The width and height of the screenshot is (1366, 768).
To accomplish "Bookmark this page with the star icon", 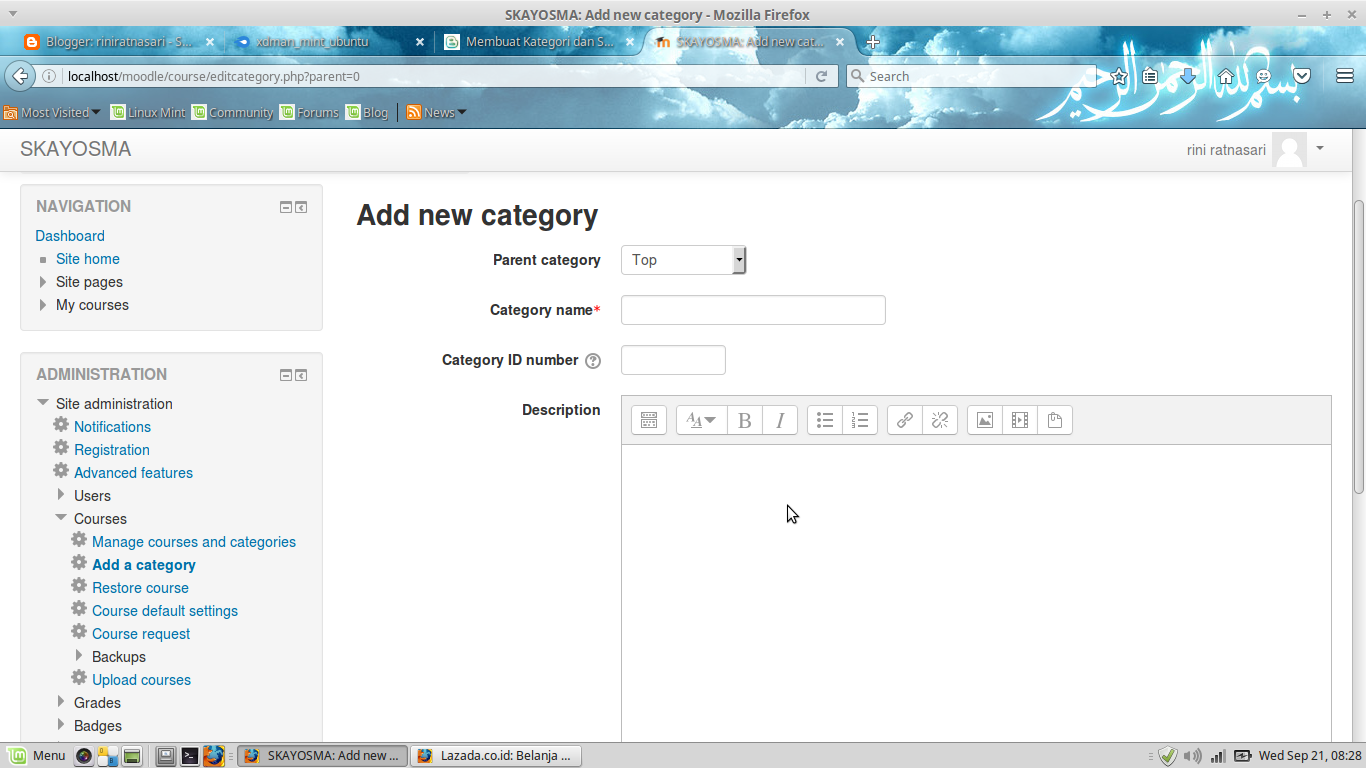I will point(1119,76).
